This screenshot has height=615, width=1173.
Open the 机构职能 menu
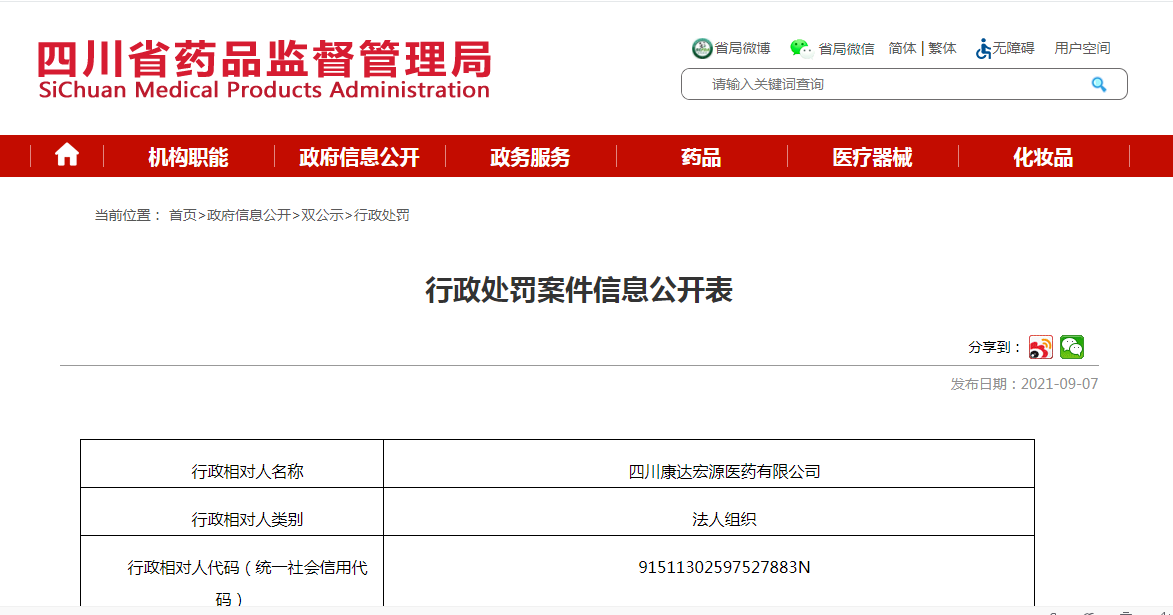tap(188, 157)
